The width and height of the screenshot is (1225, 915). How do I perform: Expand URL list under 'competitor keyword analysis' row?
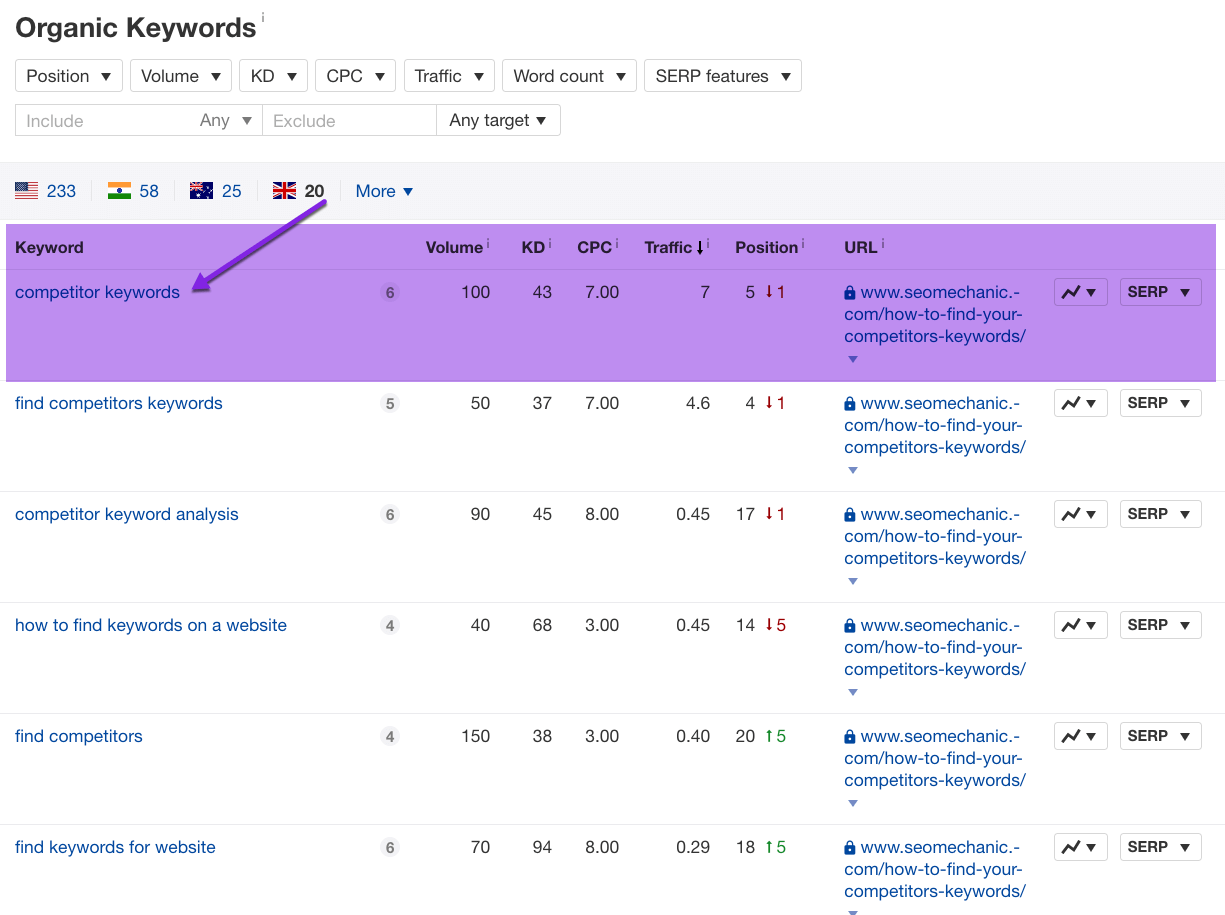[852, 581]
